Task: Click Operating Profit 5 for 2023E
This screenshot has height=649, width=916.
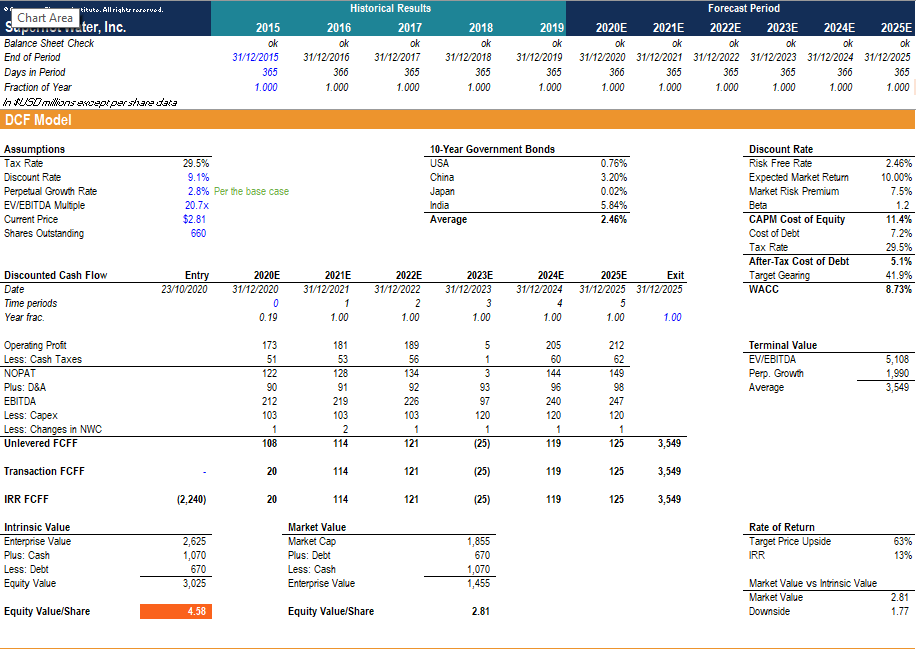Action: pos(487,346)
